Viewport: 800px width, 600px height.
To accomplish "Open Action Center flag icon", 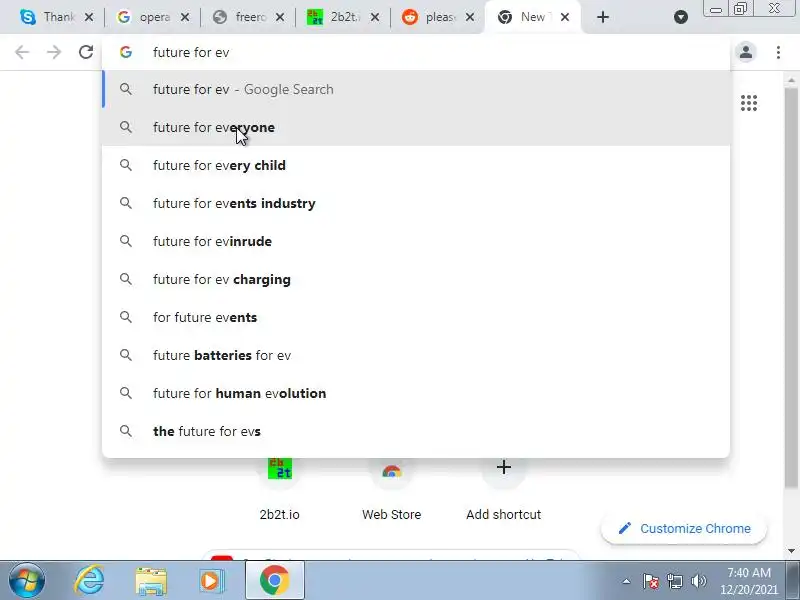I will pyautogui.click(x=651, y=581).
